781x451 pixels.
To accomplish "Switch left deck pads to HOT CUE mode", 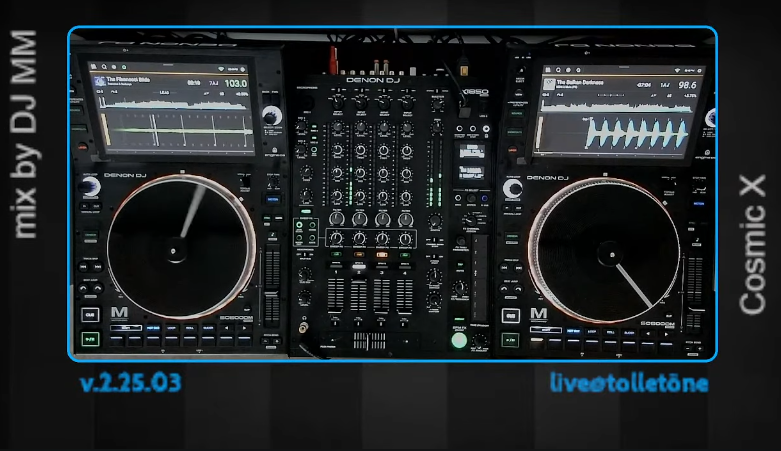I will point(153,328).
